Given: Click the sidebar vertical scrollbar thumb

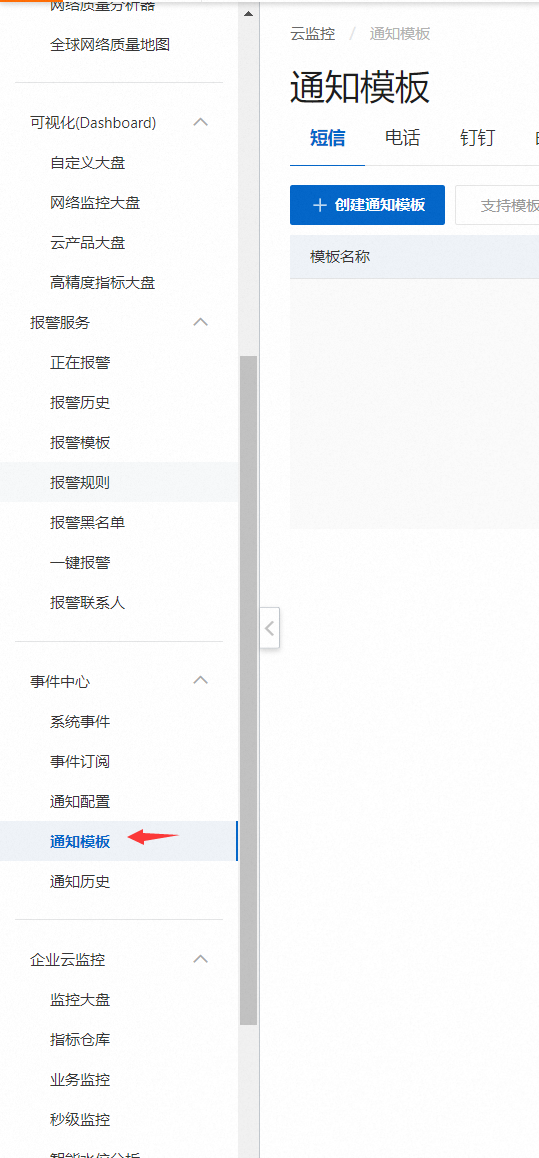Looking at the screenshot, I should tap(249, 691).
